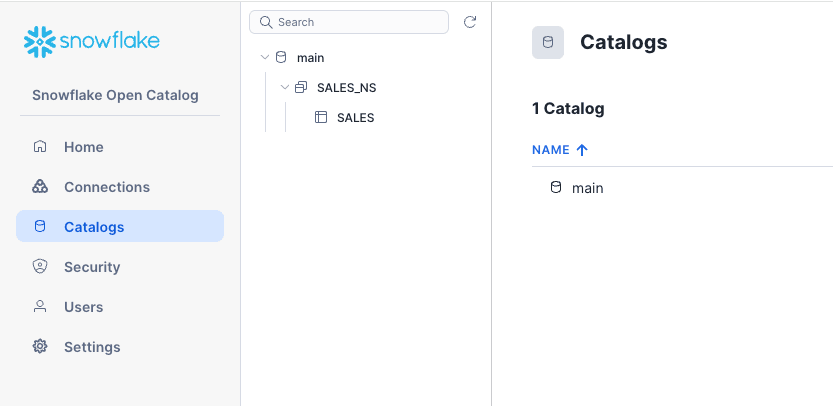
Task: Collapse the main catalog tree node
Action: click(x=265, y=58)
